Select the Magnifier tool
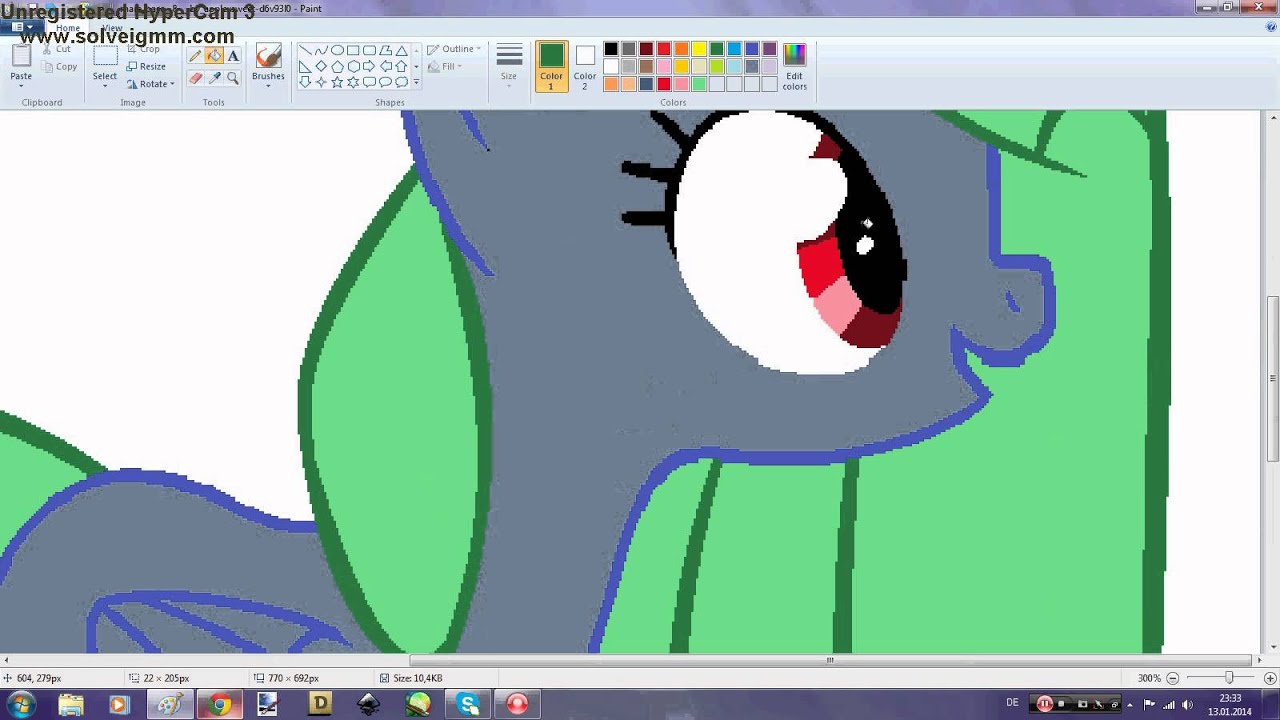 click(x=233, y=78)
